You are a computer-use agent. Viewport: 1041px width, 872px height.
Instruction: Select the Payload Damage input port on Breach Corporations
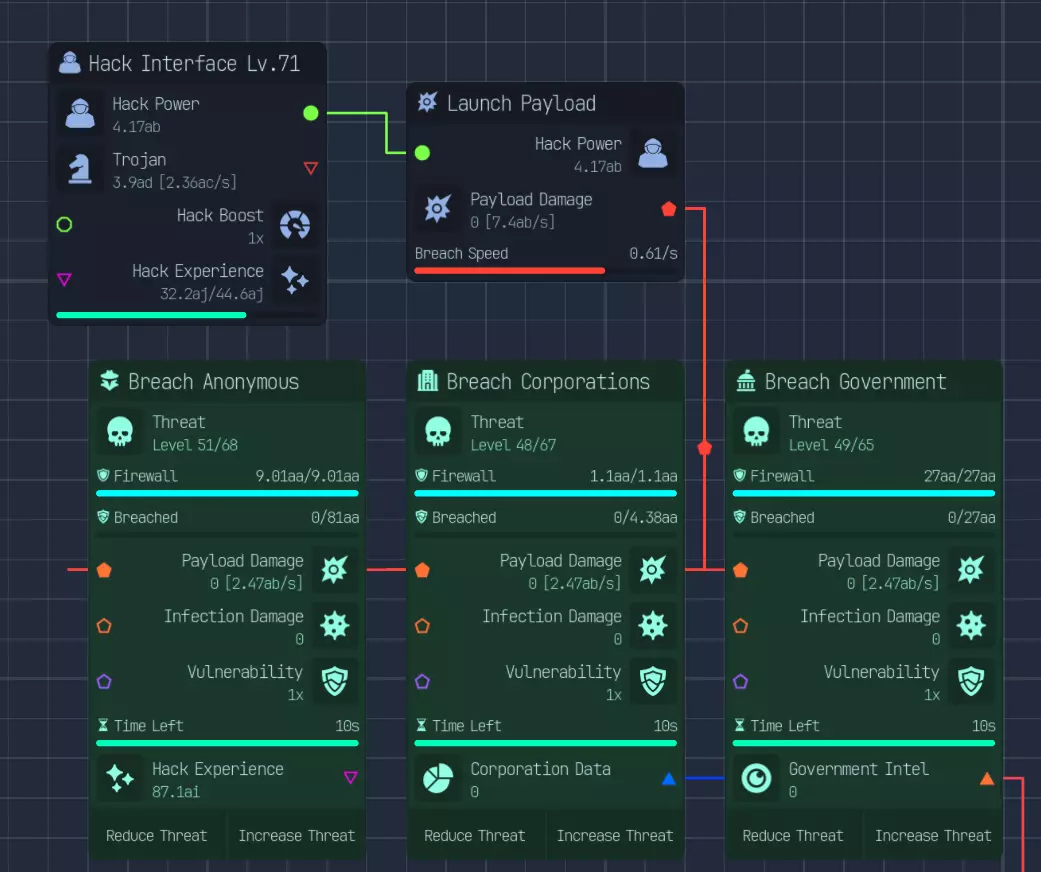tap(422, 570)
